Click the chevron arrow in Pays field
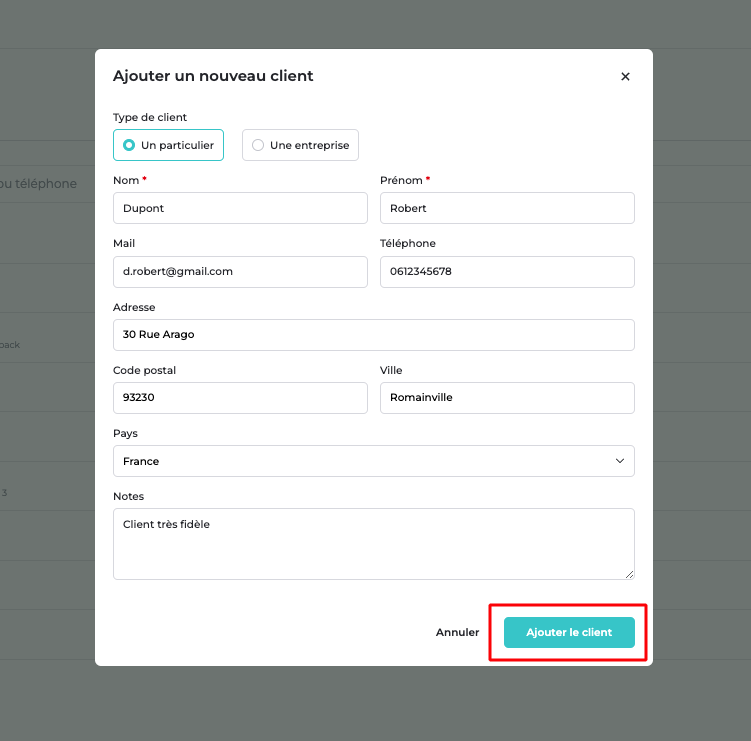The image size is (751, 741). pos(620,461)
